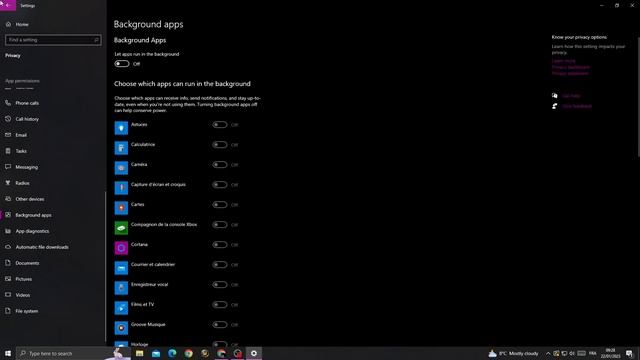Click the Astuces app icon
The image size is (640, 360).
[x=121, y=128]
